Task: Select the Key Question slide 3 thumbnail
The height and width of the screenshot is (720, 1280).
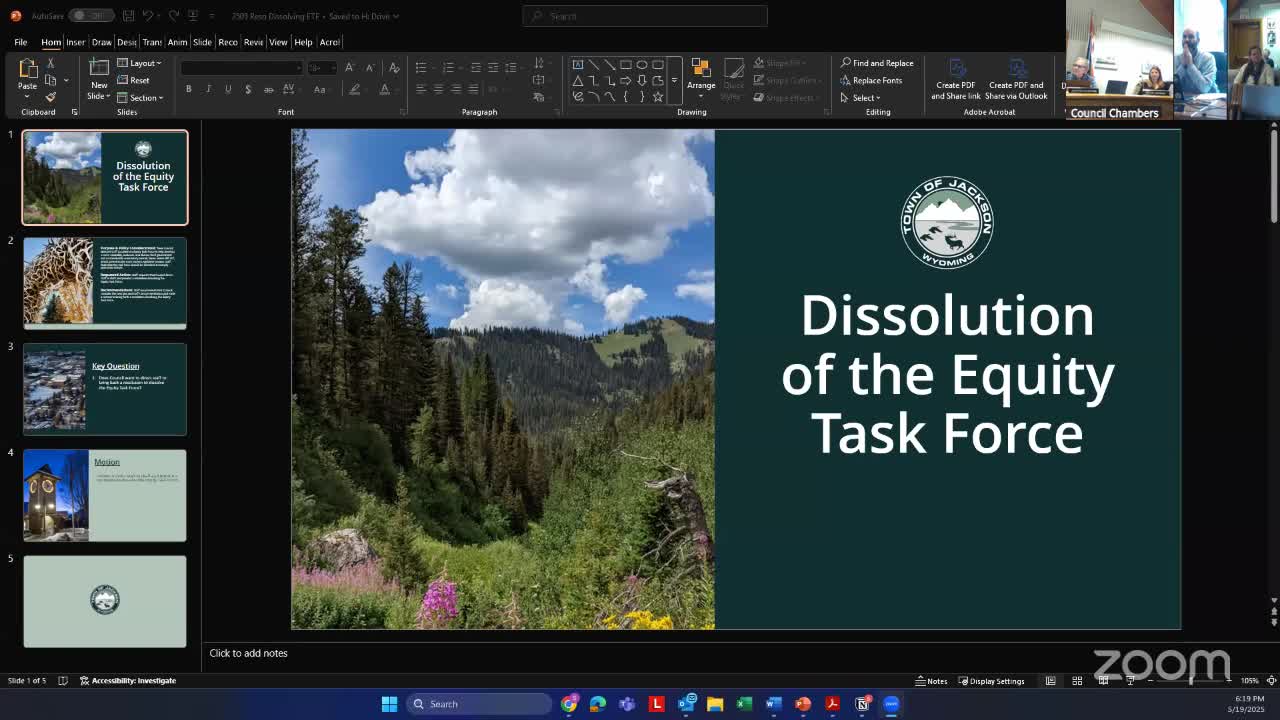Action: (x=105, y=389)
